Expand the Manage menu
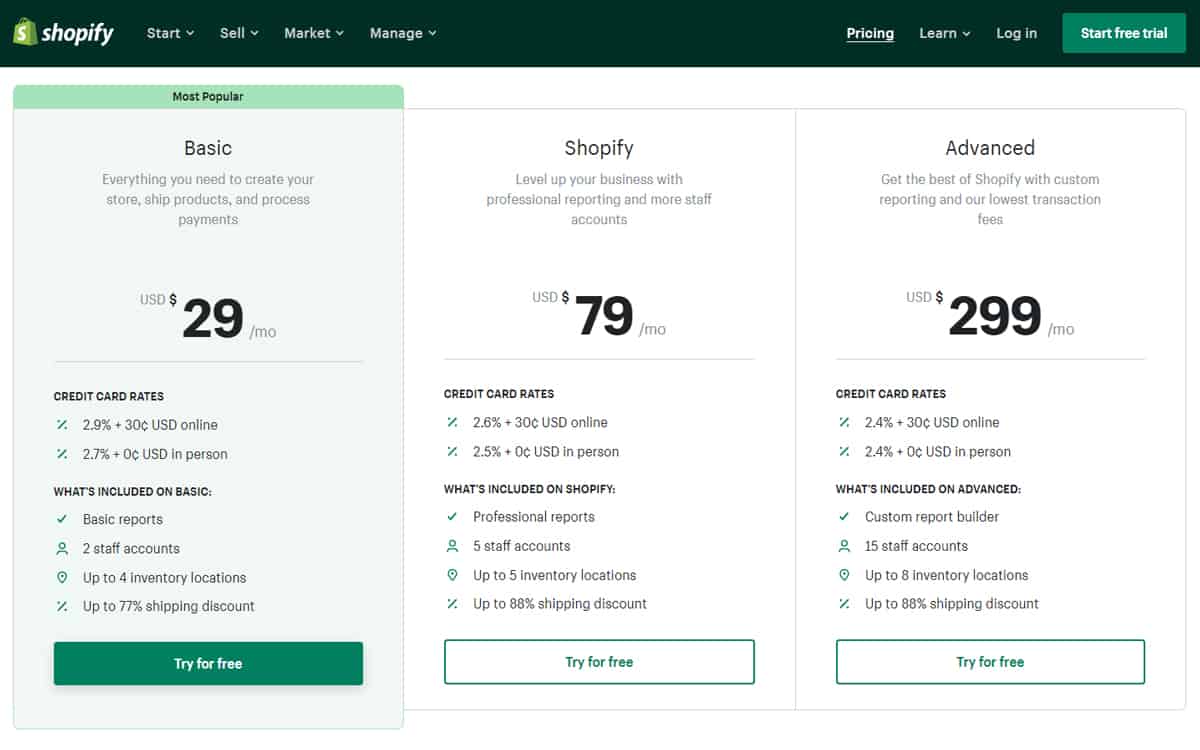The width and height of the screenshot is (1200, 750). 403,33
